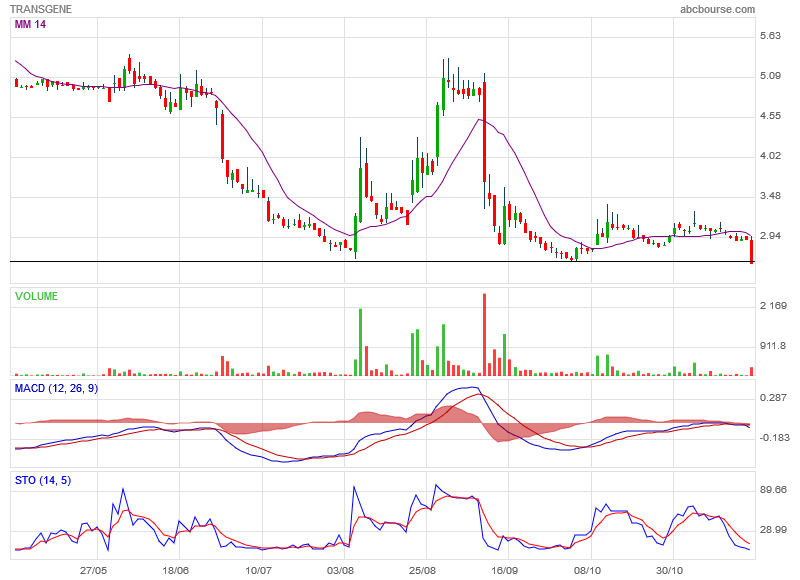Click the 5.09 price axis value

[x=770, y=76]
